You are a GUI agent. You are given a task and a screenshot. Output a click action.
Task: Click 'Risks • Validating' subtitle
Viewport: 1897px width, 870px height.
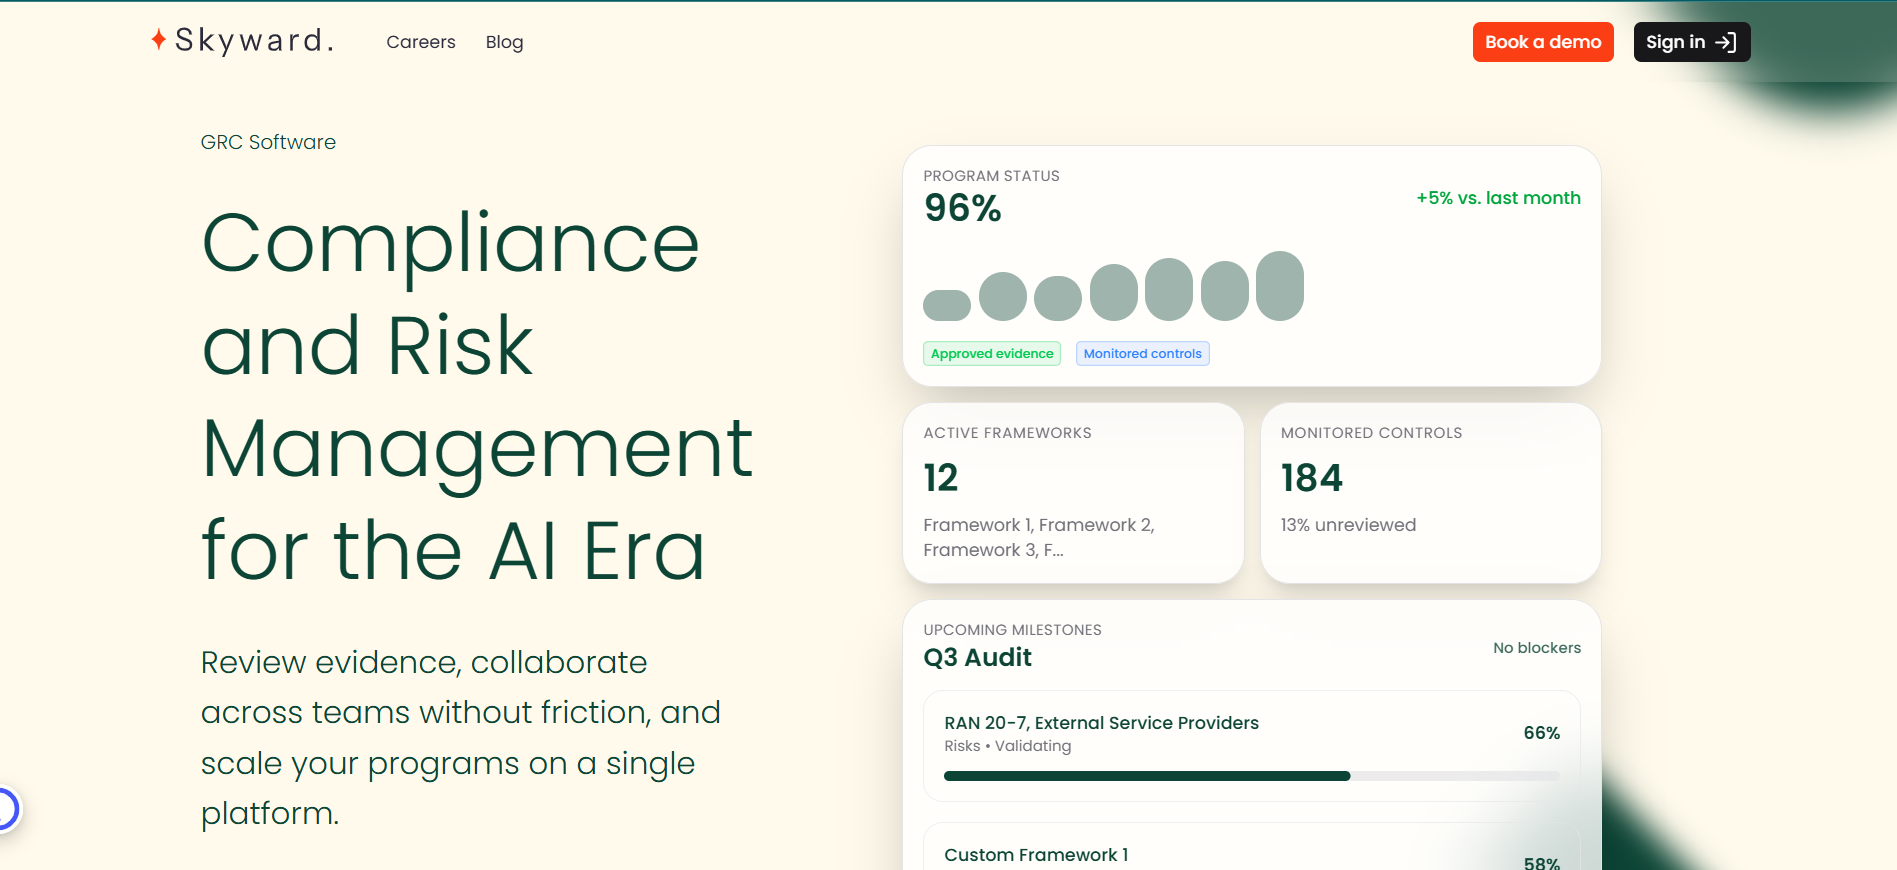pyautogui.click(x=1007, y=746)
